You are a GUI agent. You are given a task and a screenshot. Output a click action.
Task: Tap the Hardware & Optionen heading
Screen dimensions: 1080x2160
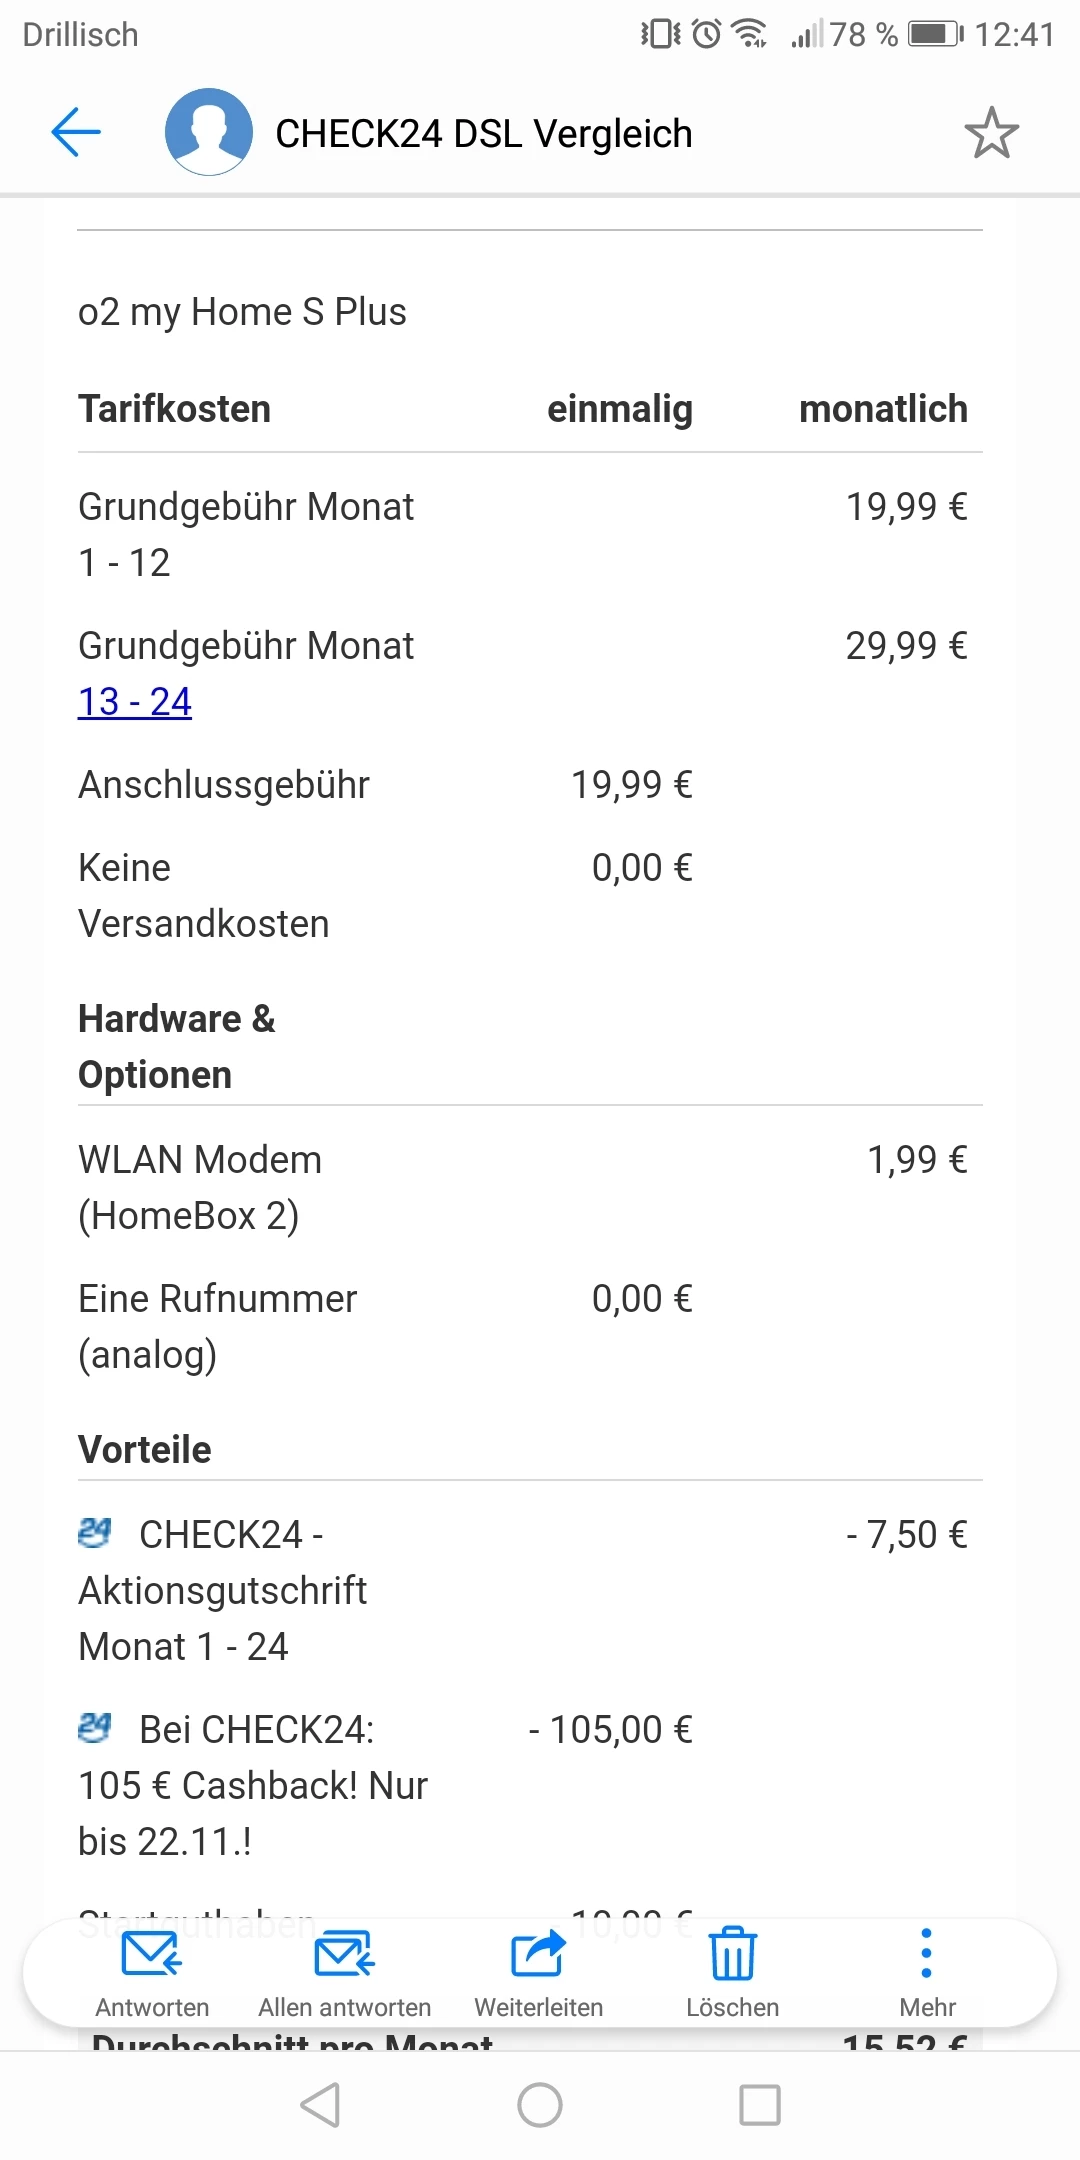177,1047
